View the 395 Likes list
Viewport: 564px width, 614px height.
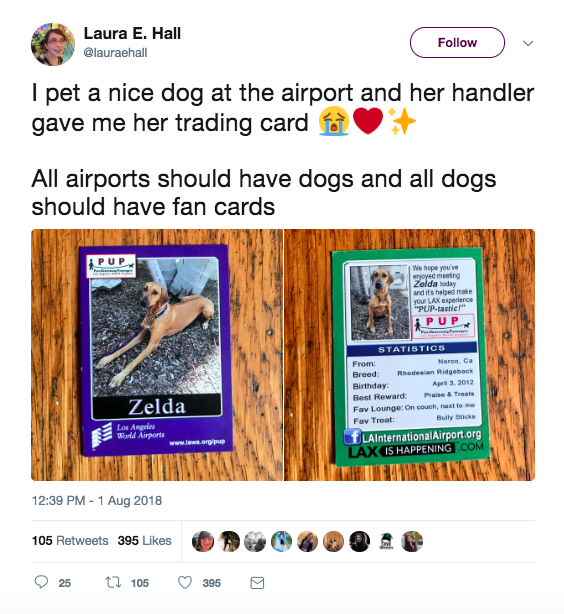pyautogui.click(x=145, y=540)
